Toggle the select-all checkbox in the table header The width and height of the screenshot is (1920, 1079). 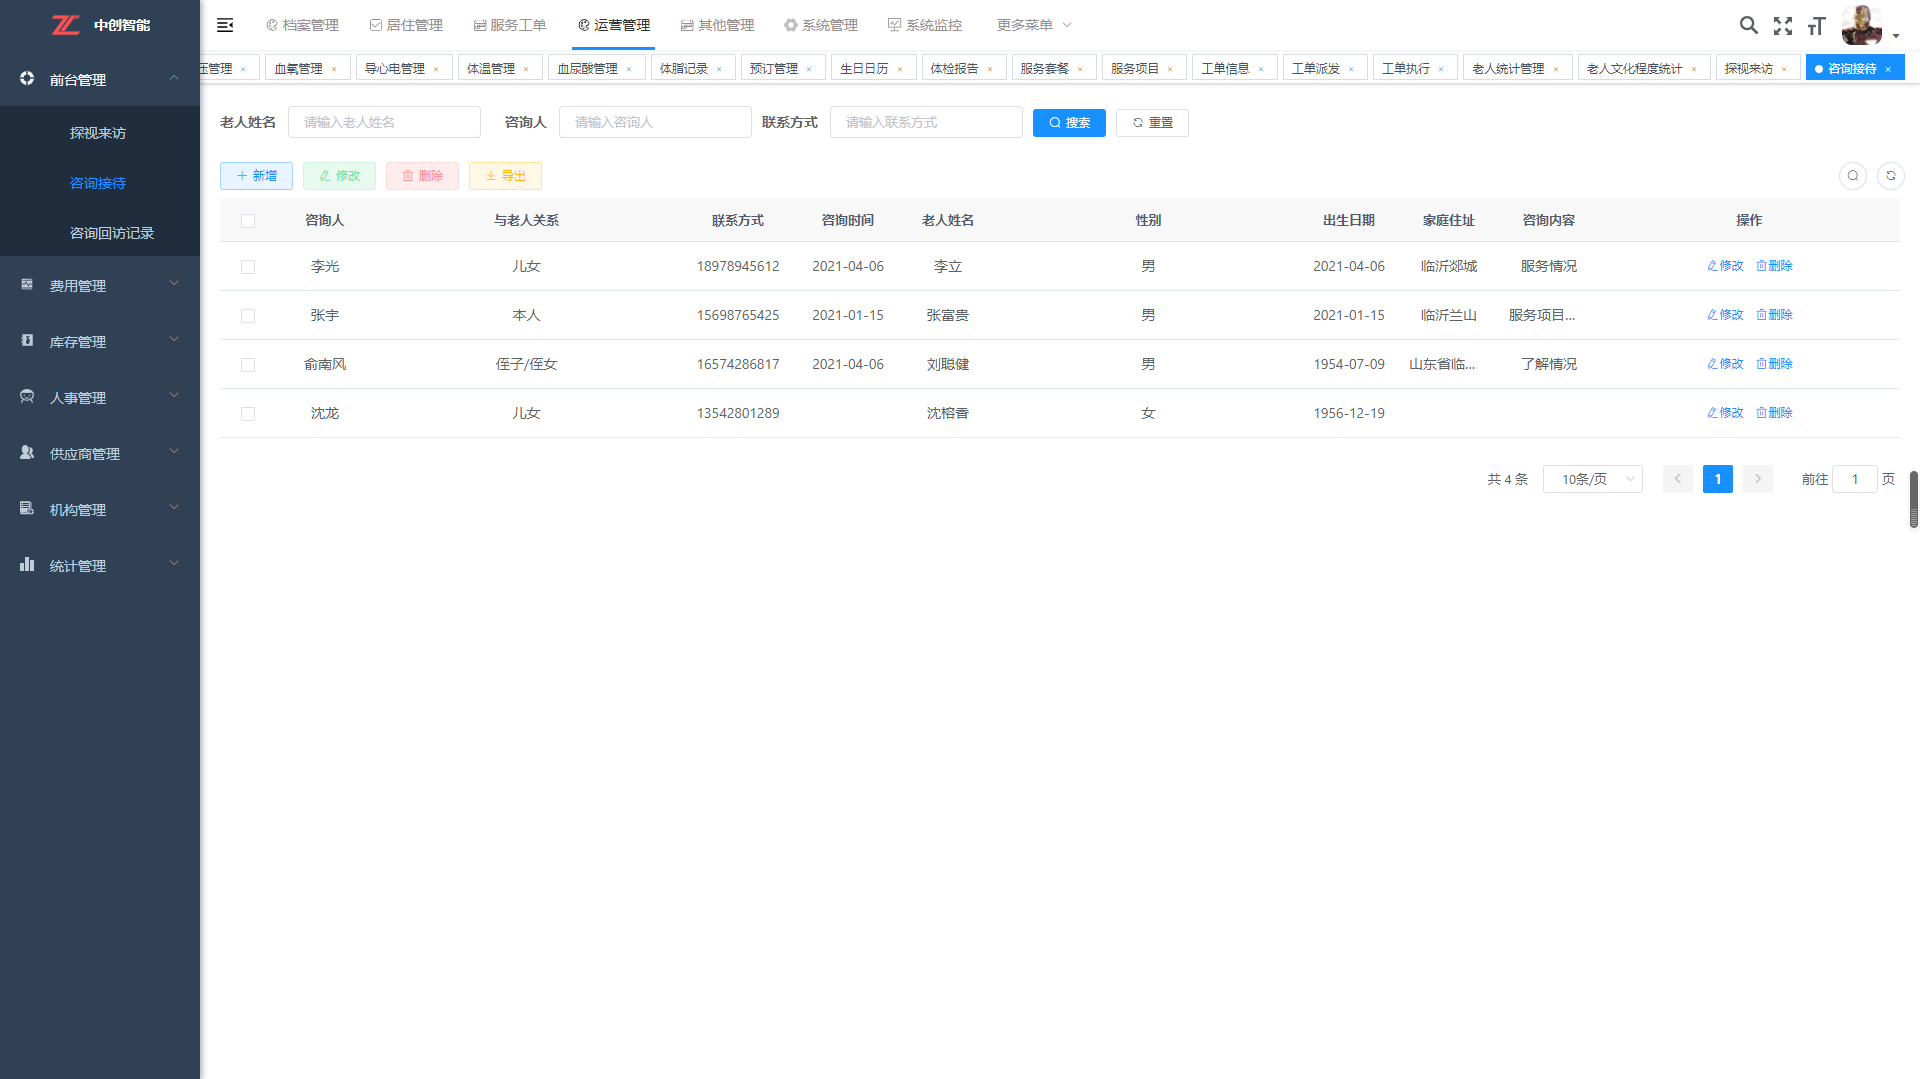point(248,221)
